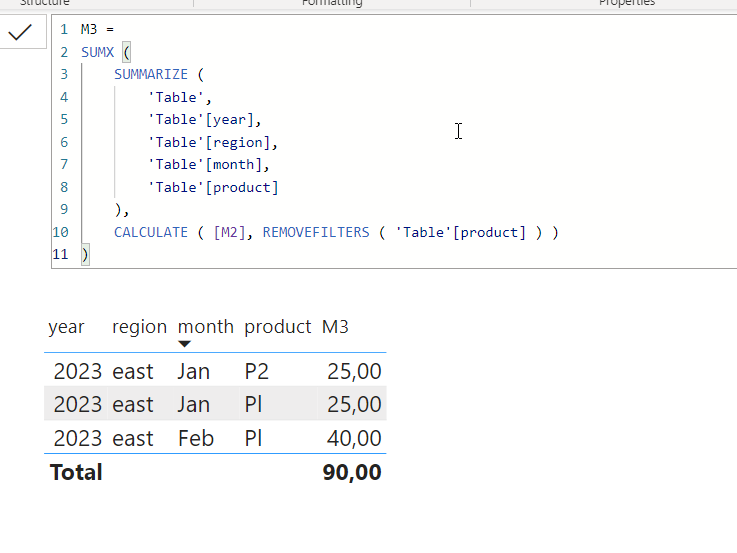Select Feb row's 2023 year cell
Screen dimensions: 737x553
(x=78, y=438)
